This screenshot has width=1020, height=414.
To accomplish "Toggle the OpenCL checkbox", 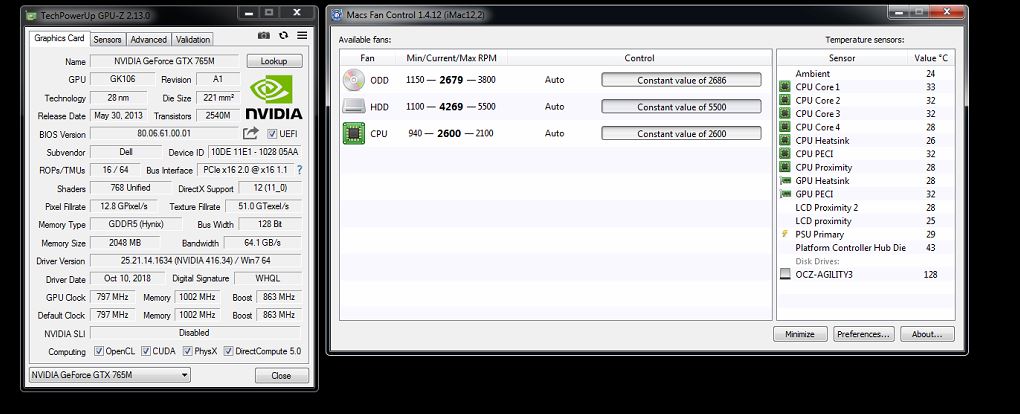I will [x=99, y=351].
